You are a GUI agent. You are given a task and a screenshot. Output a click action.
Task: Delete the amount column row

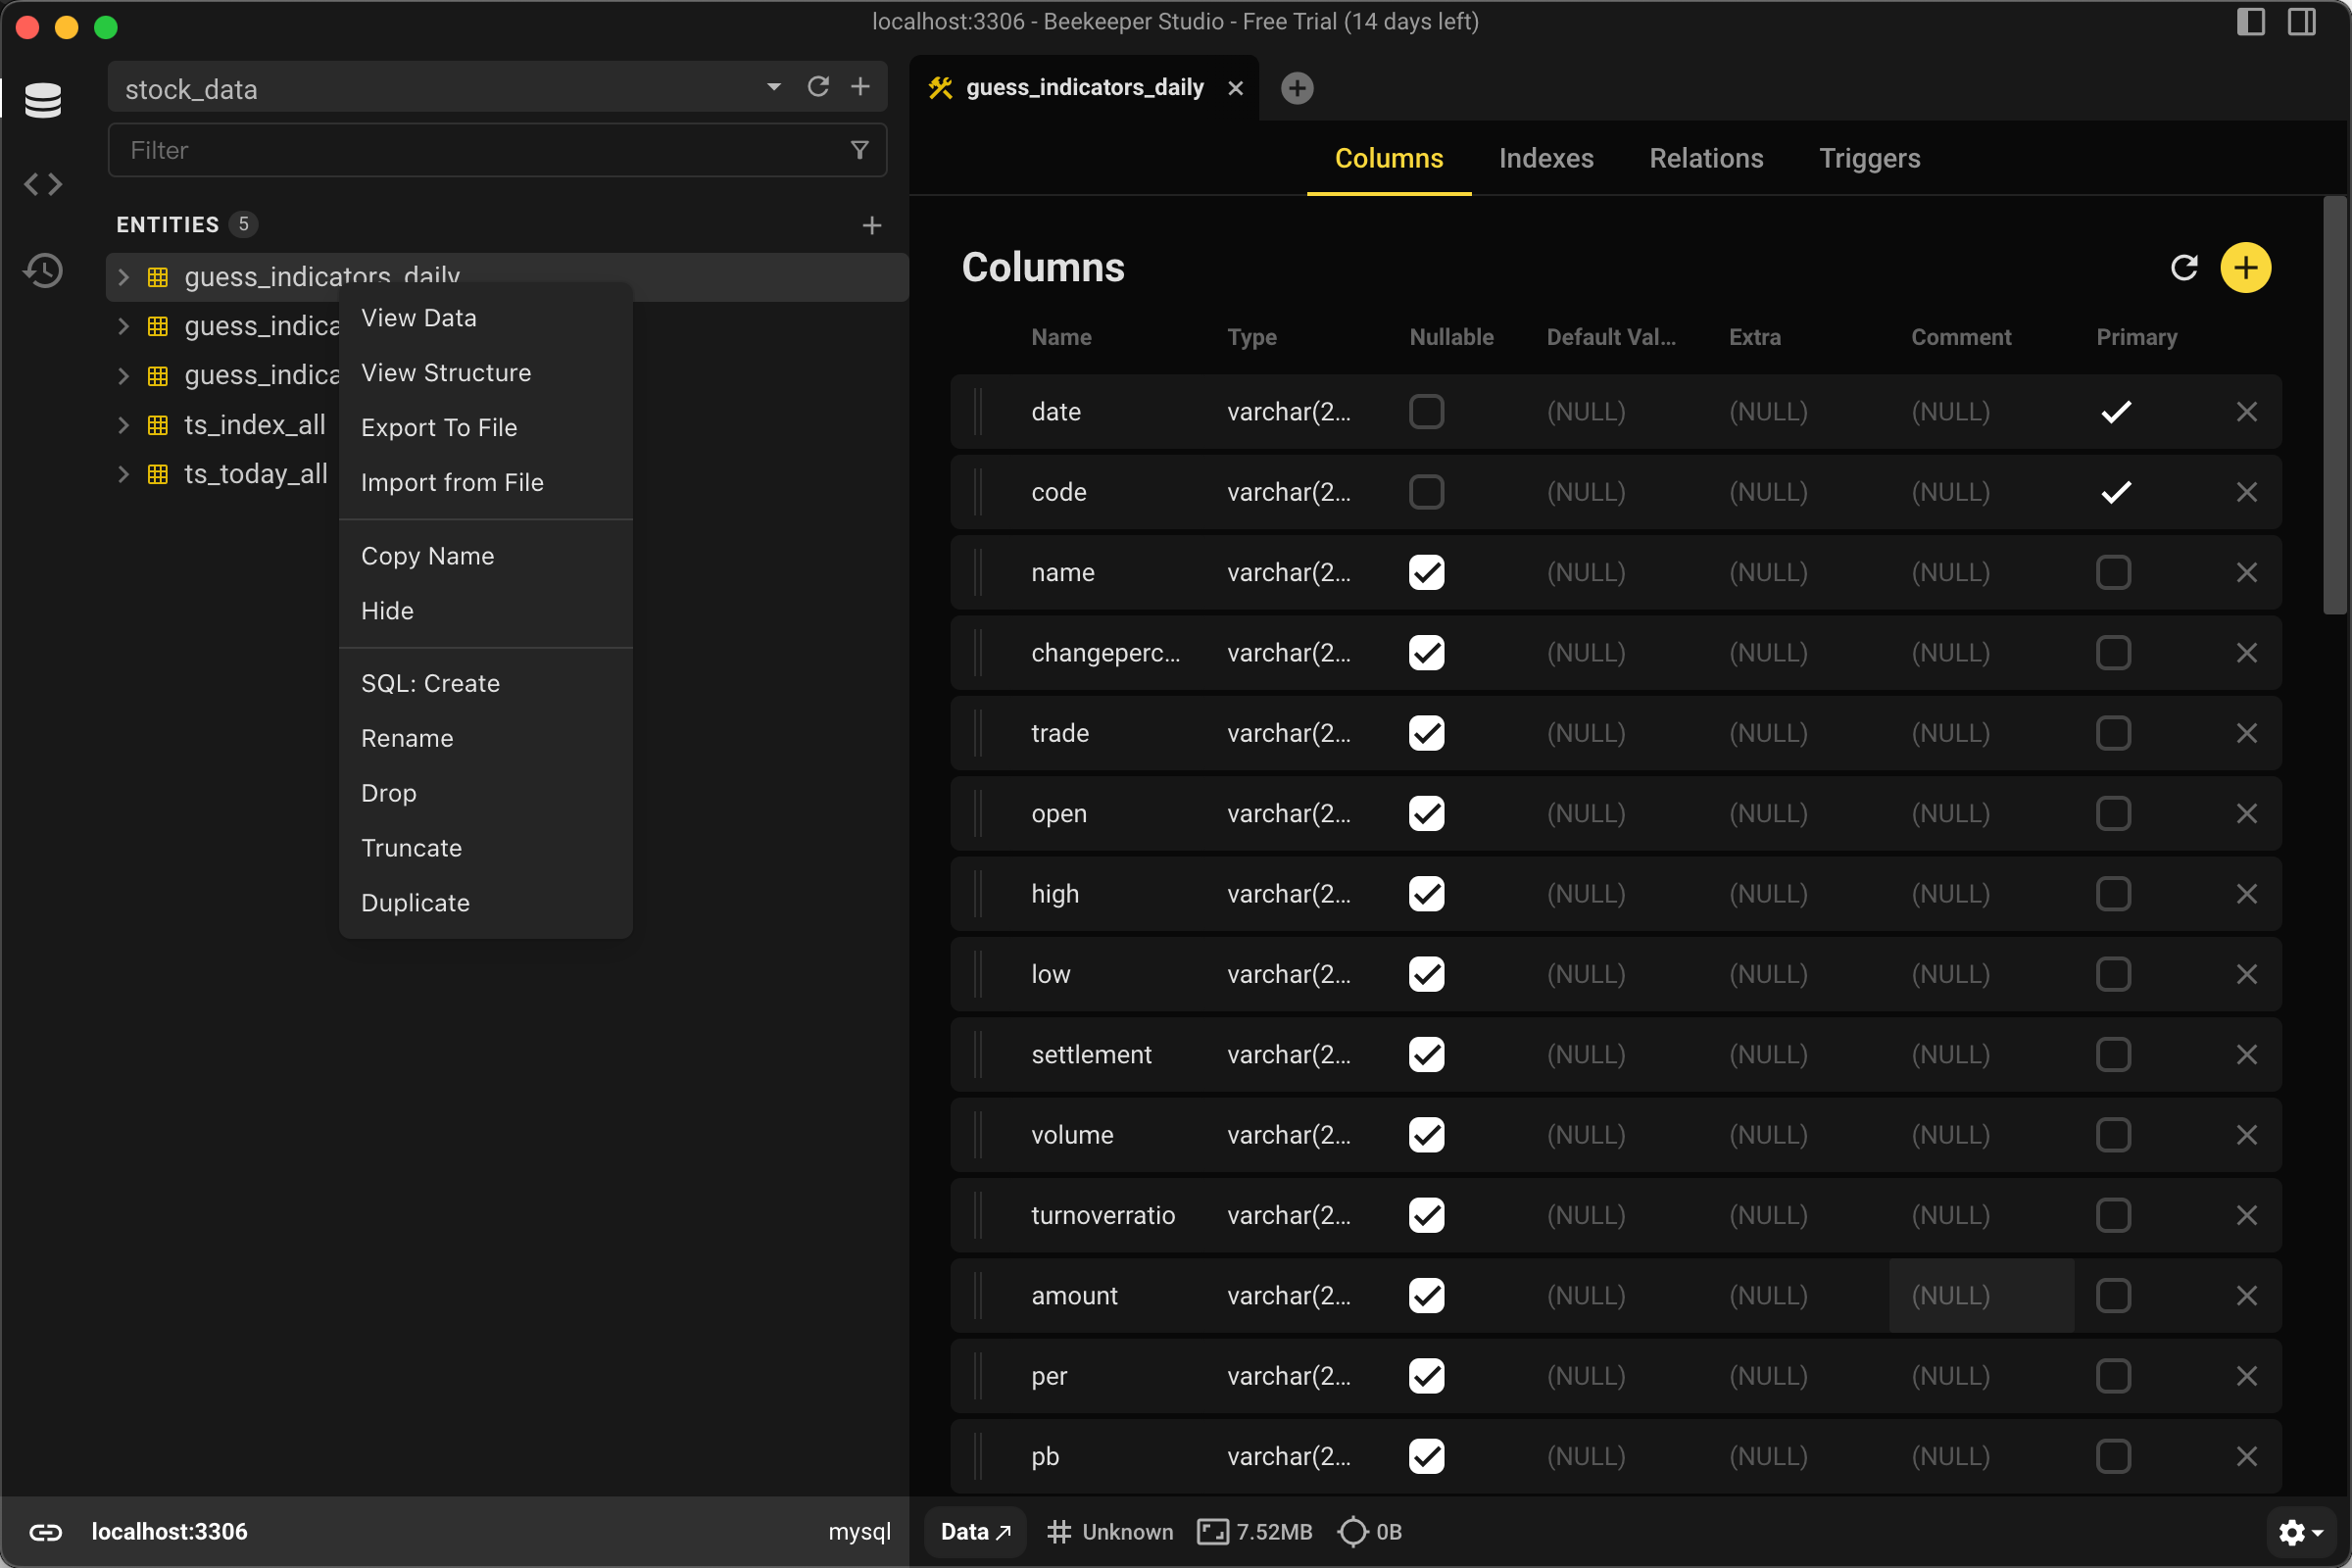[2246, 1296]
